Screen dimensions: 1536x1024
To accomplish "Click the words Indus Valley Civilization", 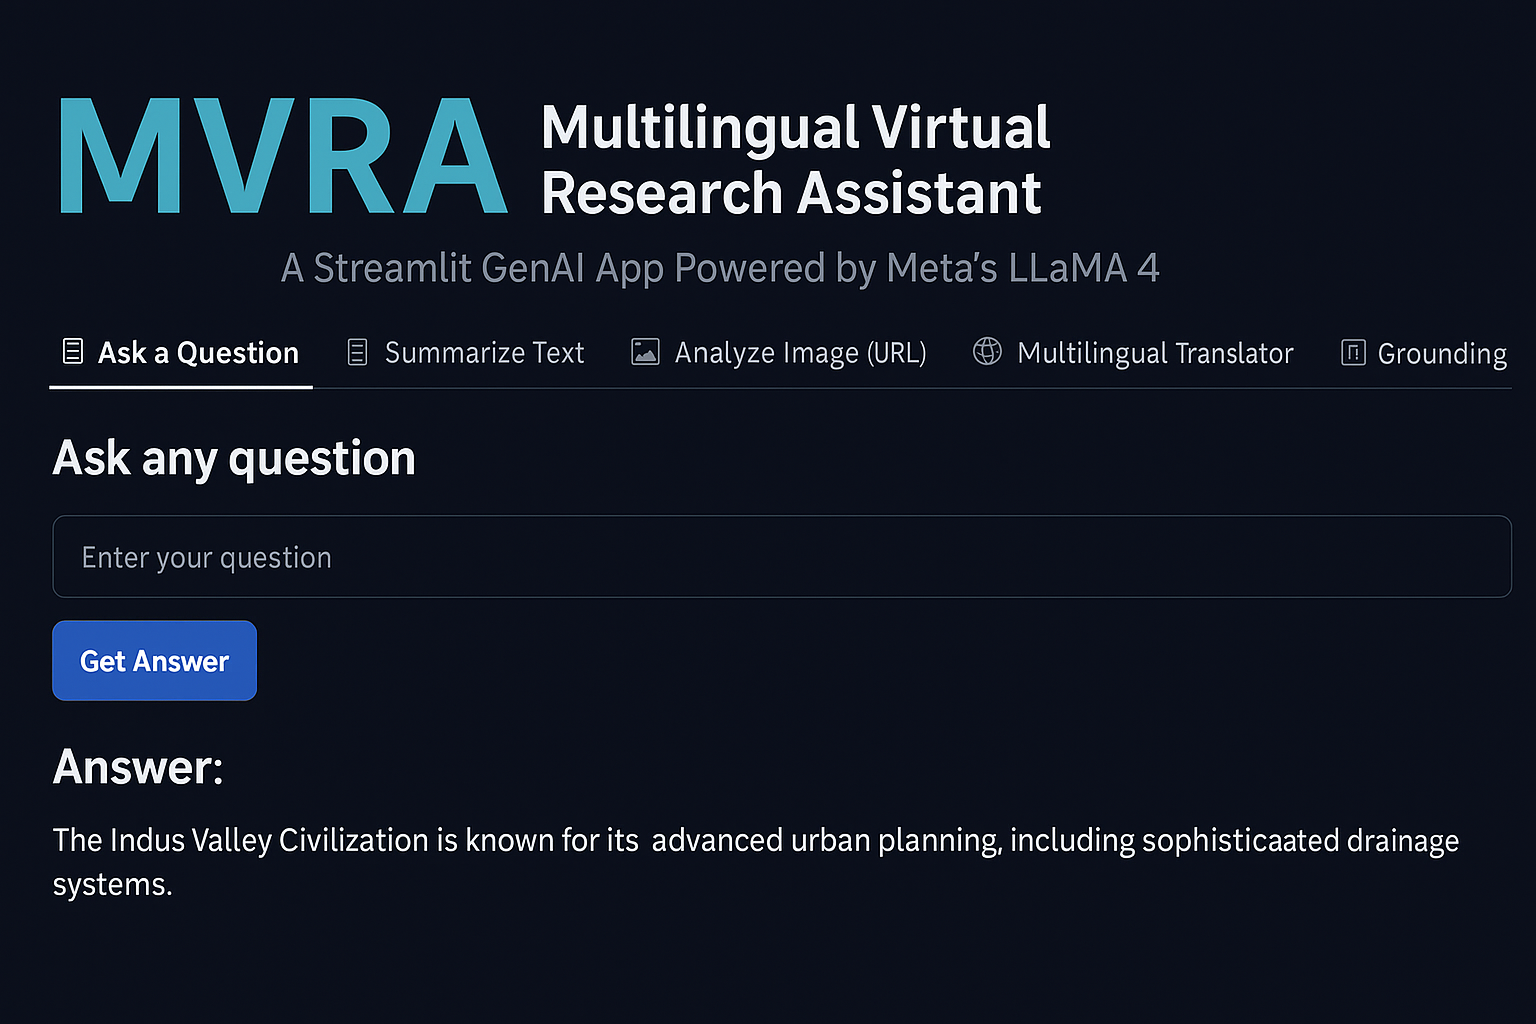I will pos(270,841).
